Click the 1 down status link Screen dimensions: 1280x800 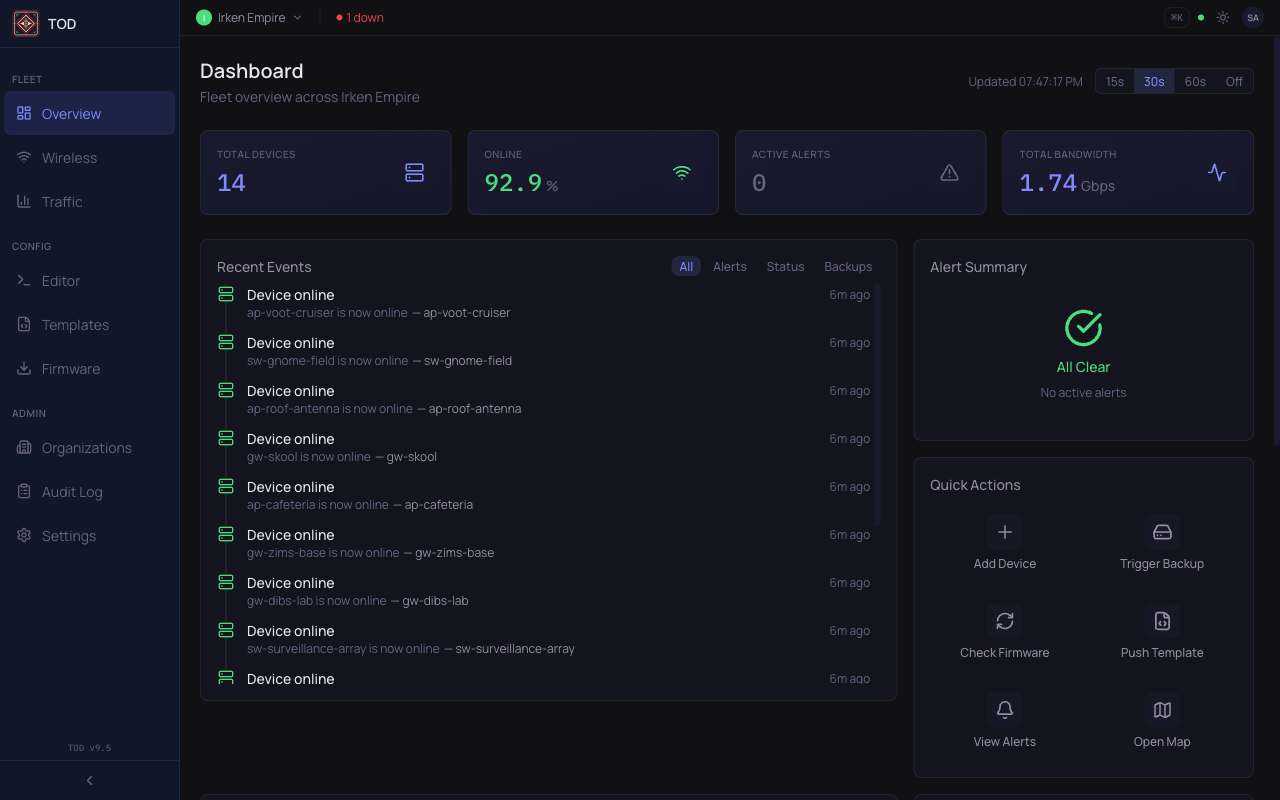[x=359, y=17]
